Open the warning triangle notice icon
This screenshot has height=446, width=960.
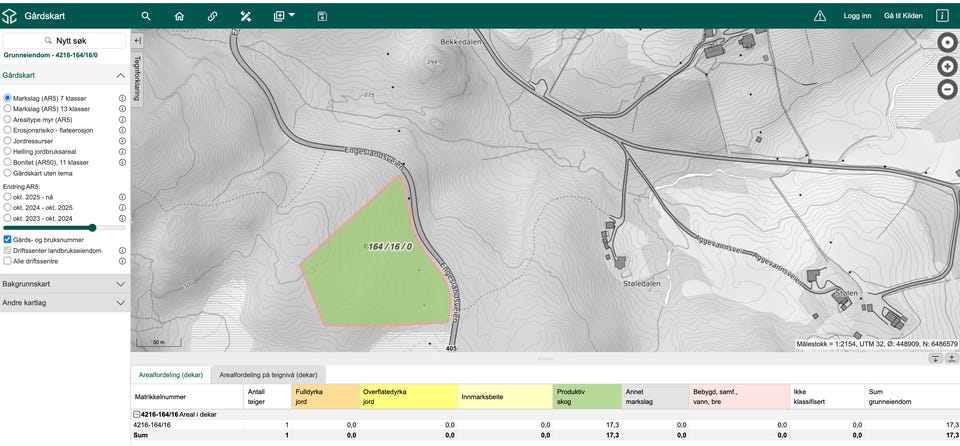(x=820, y=17)
